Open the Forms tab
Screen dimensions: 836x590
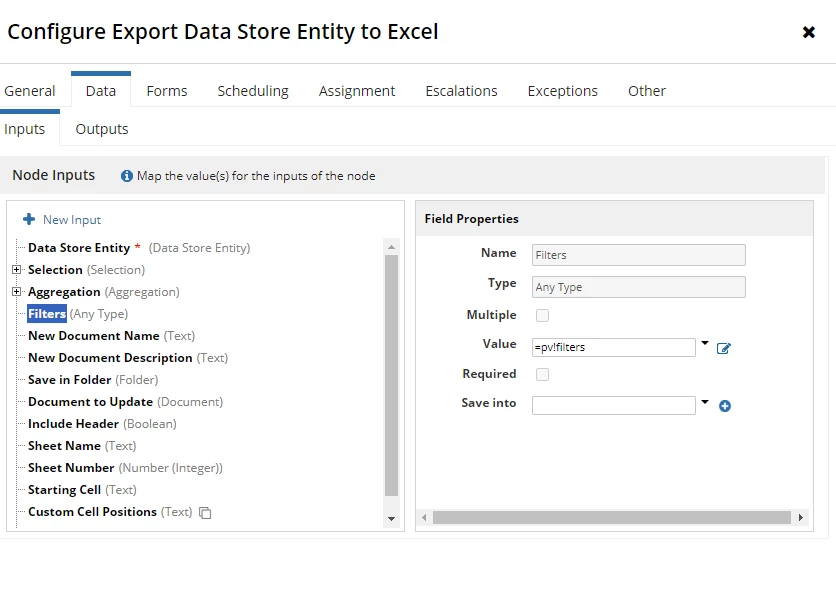click(x=167, y=91)
